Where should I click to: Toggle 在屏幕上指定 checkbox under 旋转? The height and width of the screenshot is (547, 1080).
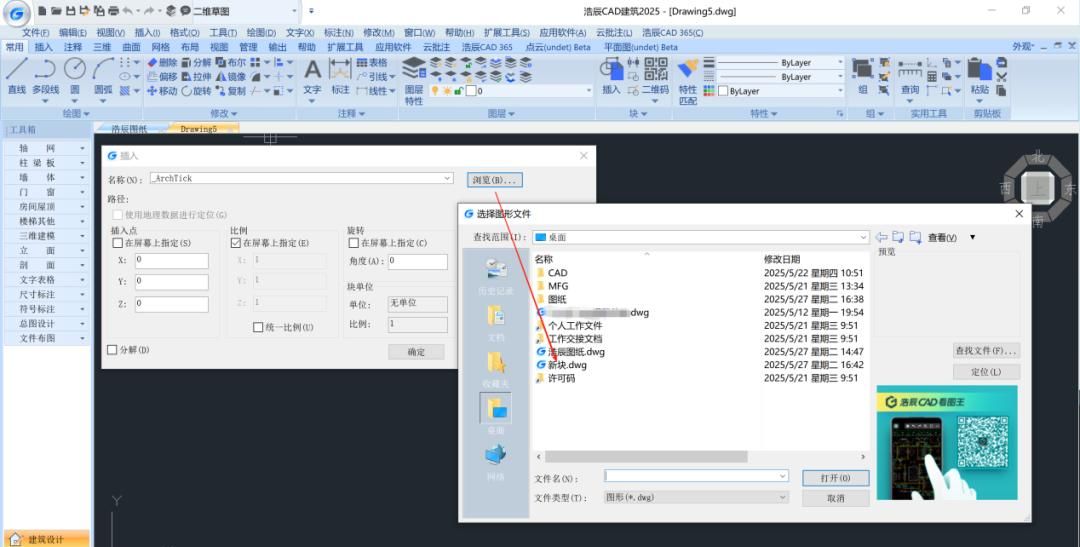click(x=354, y=243)
